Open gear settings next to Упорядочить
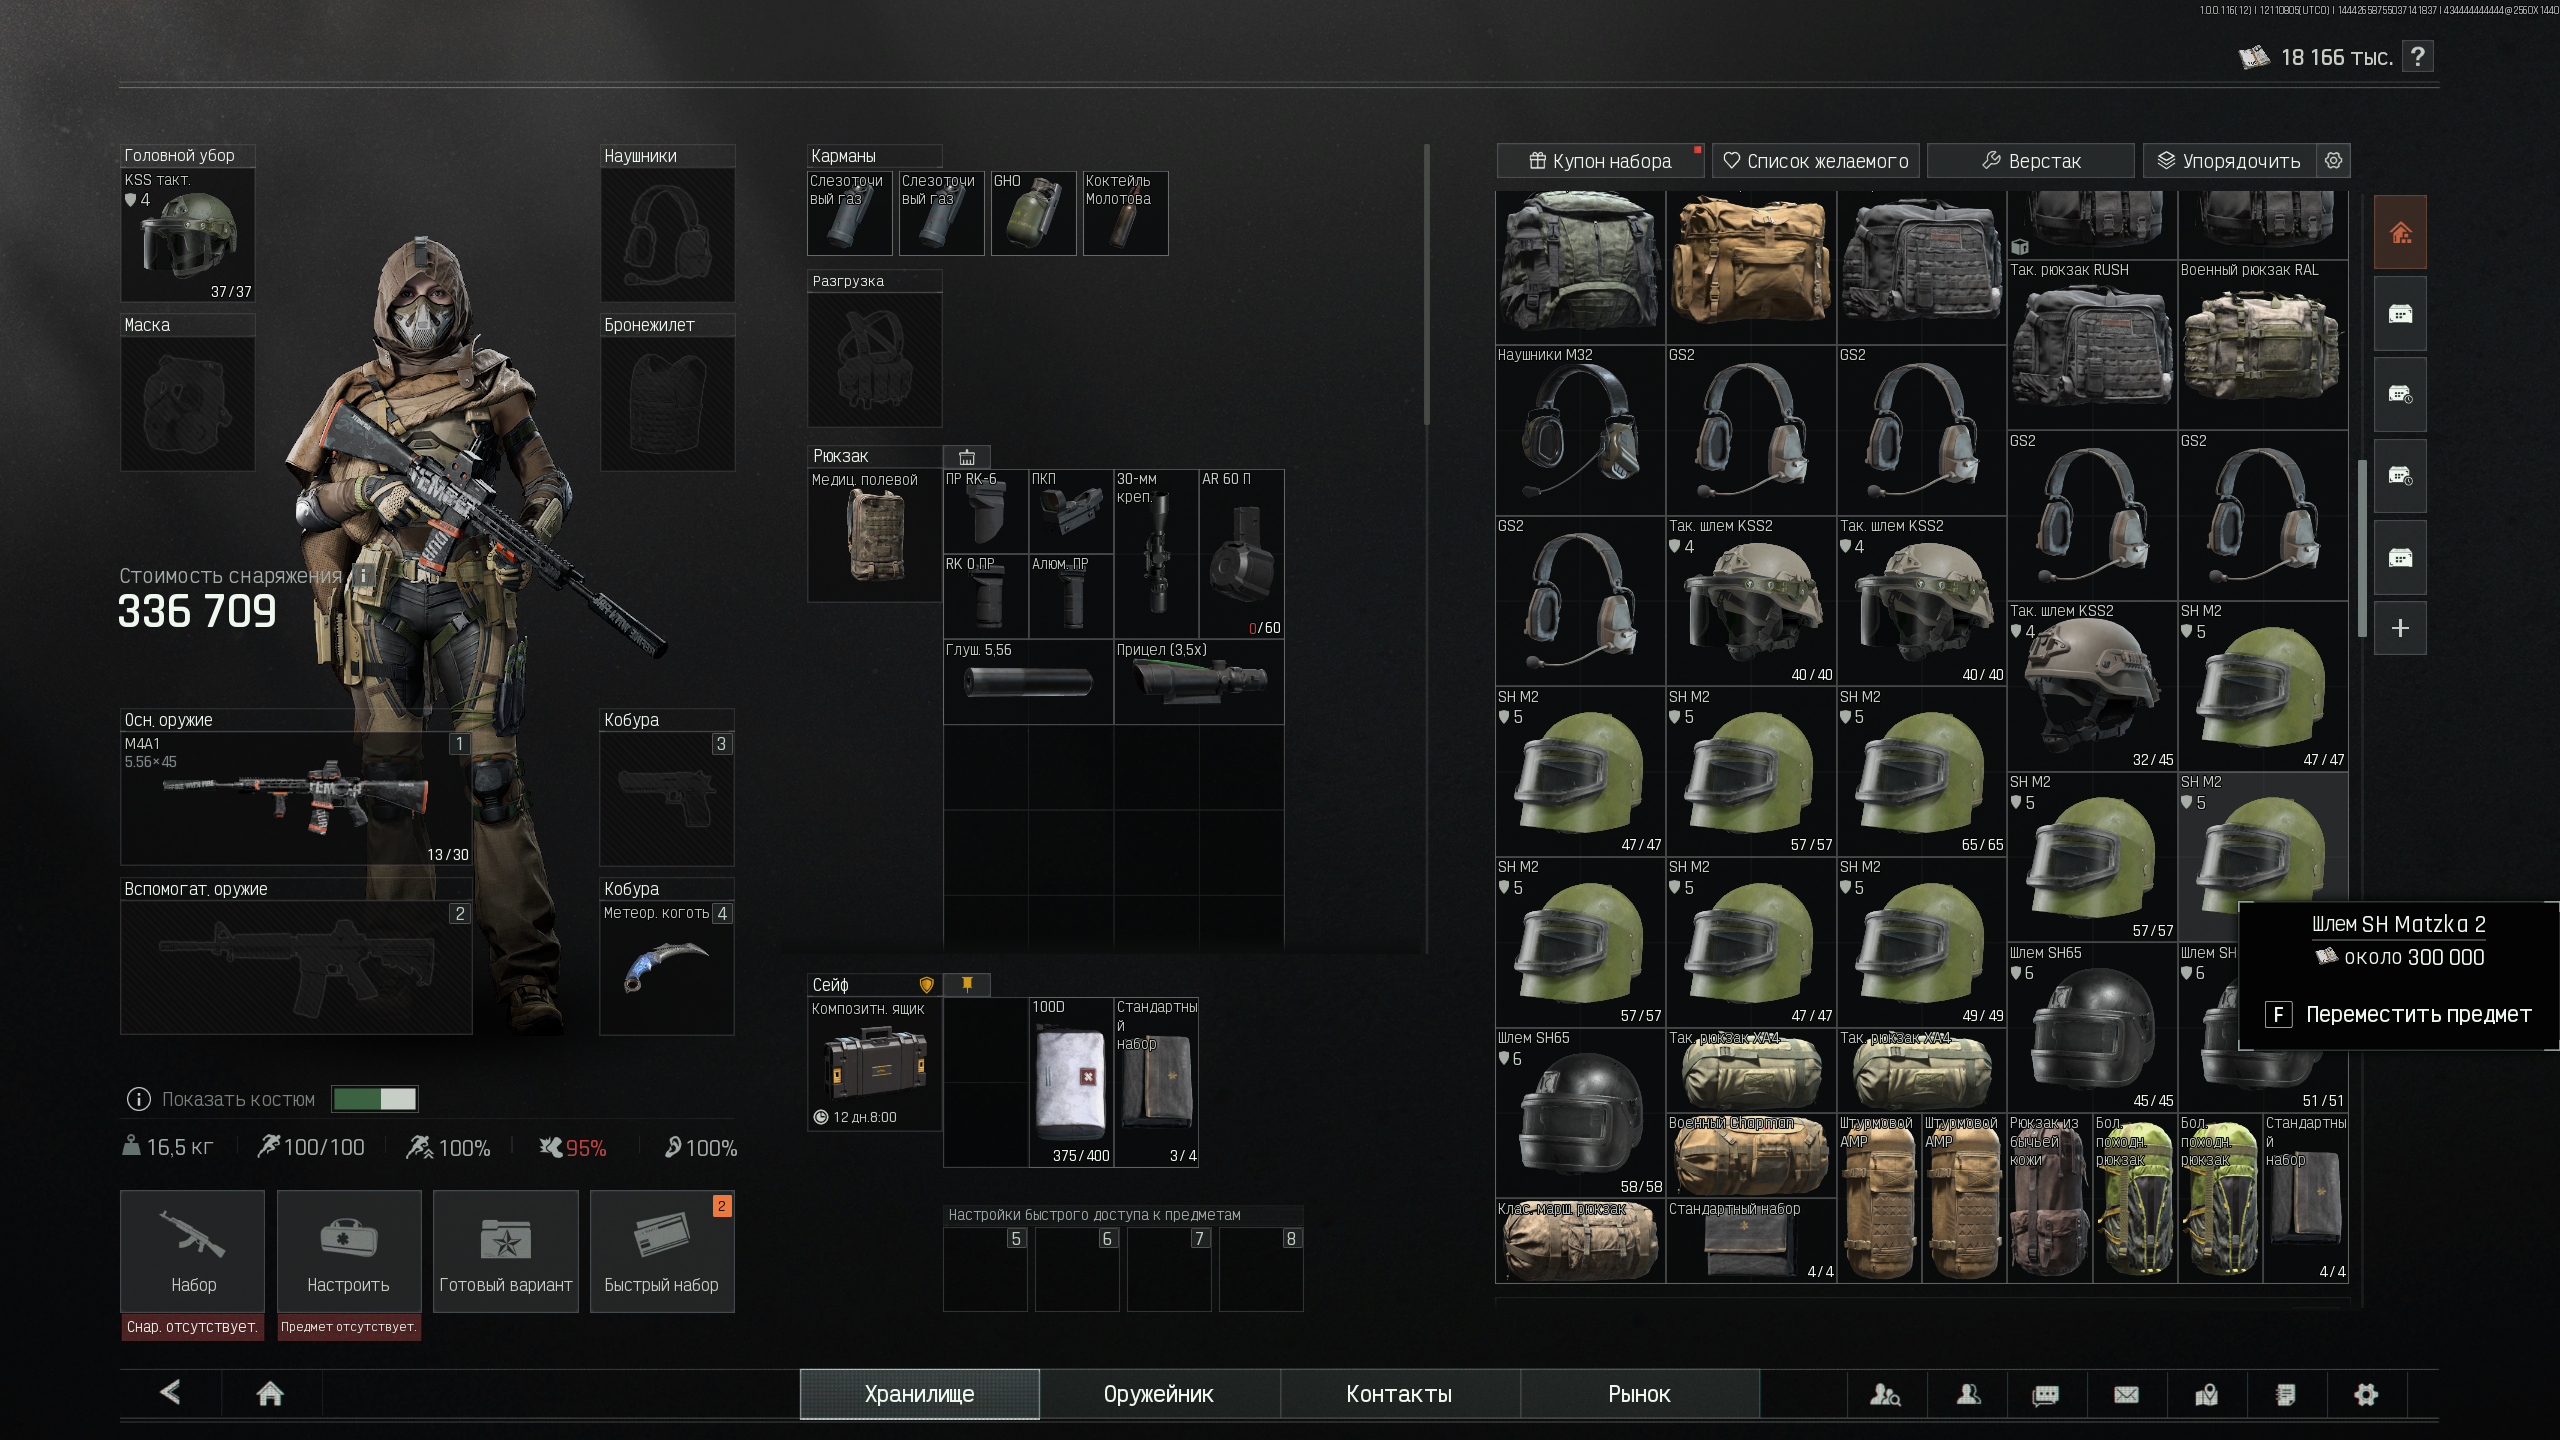 pos(2333,161)
